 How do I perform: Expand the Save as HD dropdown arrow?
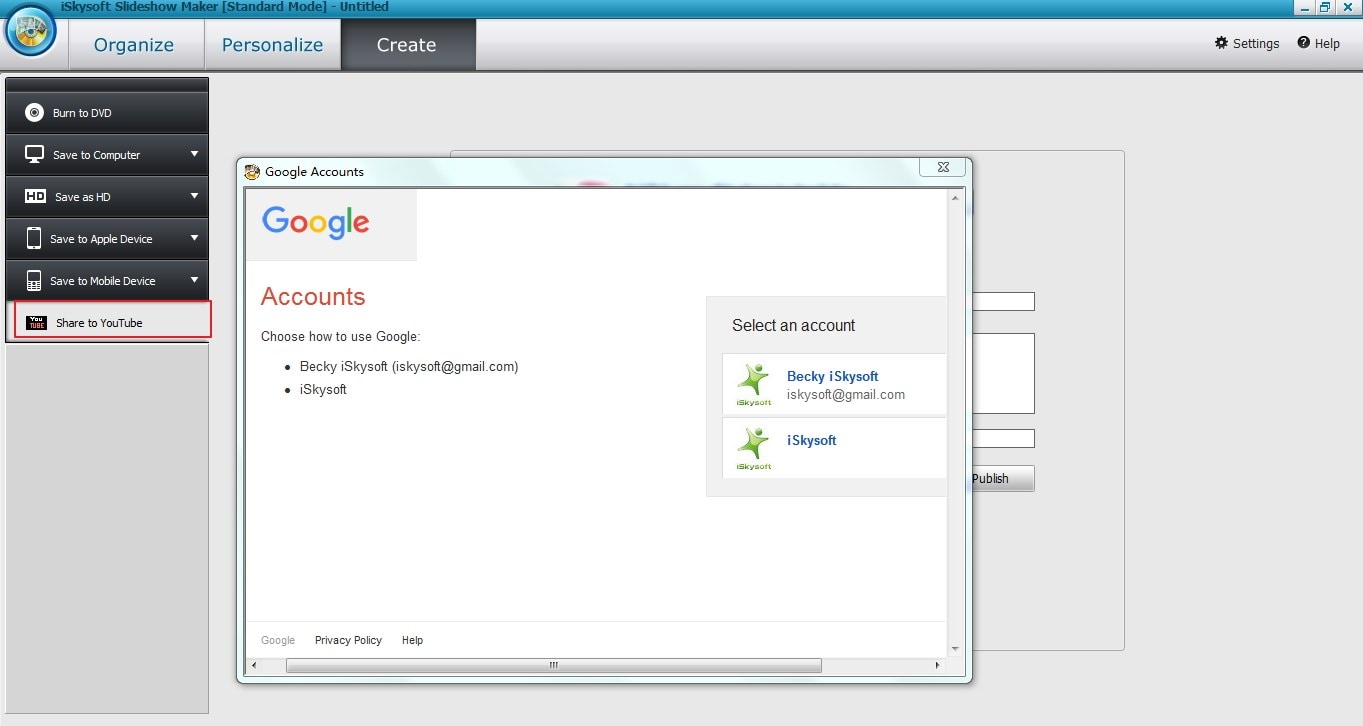pos(195,196)
